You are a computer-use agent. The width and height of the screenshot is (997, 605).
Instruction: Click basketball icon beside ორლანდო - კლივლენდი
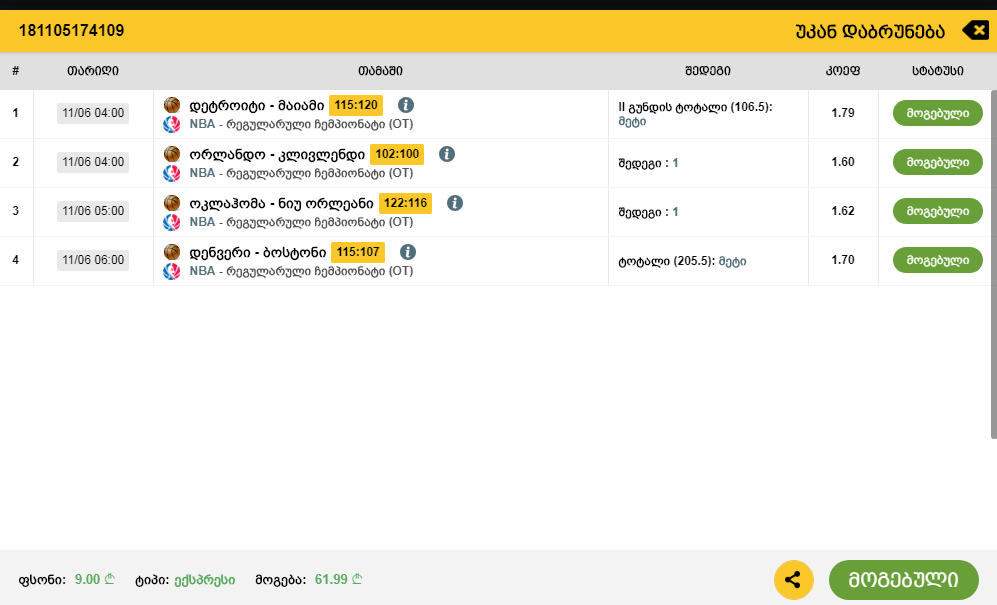172,154
